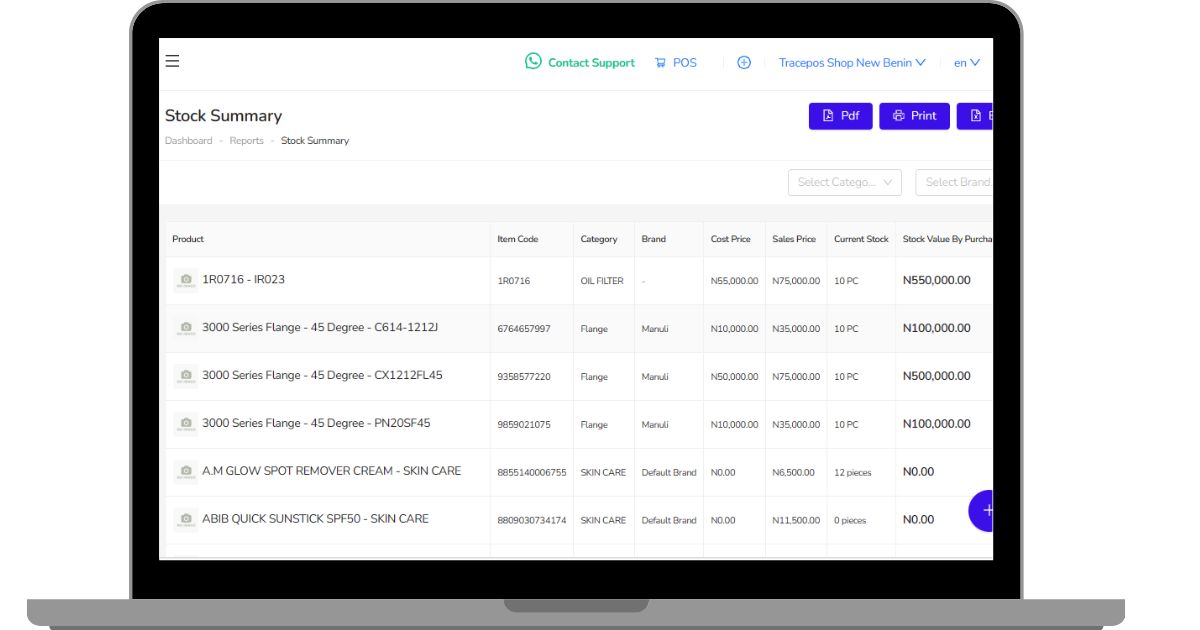Open the en language dropdown
The width and height of the screenshot is (1200, 630).
click(966, 62)
